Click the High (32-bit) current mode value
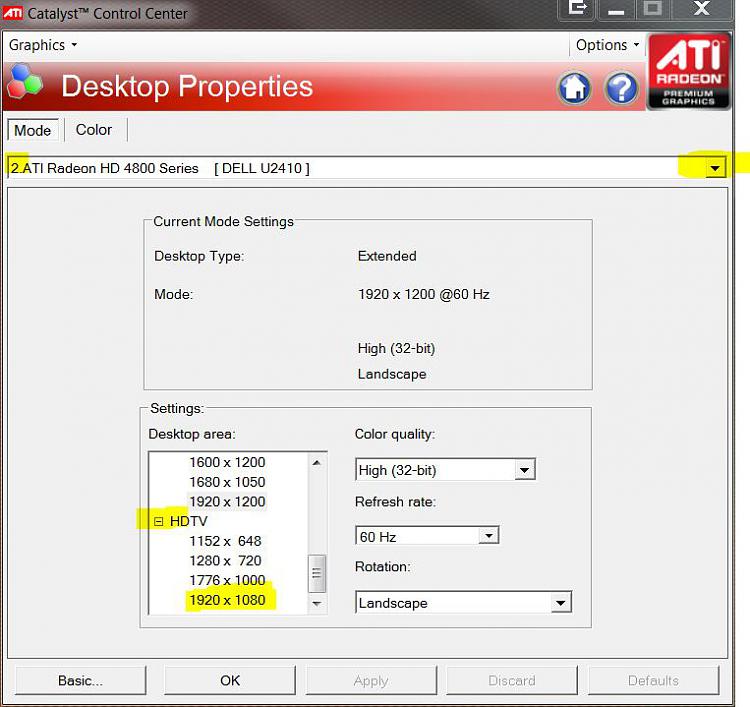 (397, 348)
